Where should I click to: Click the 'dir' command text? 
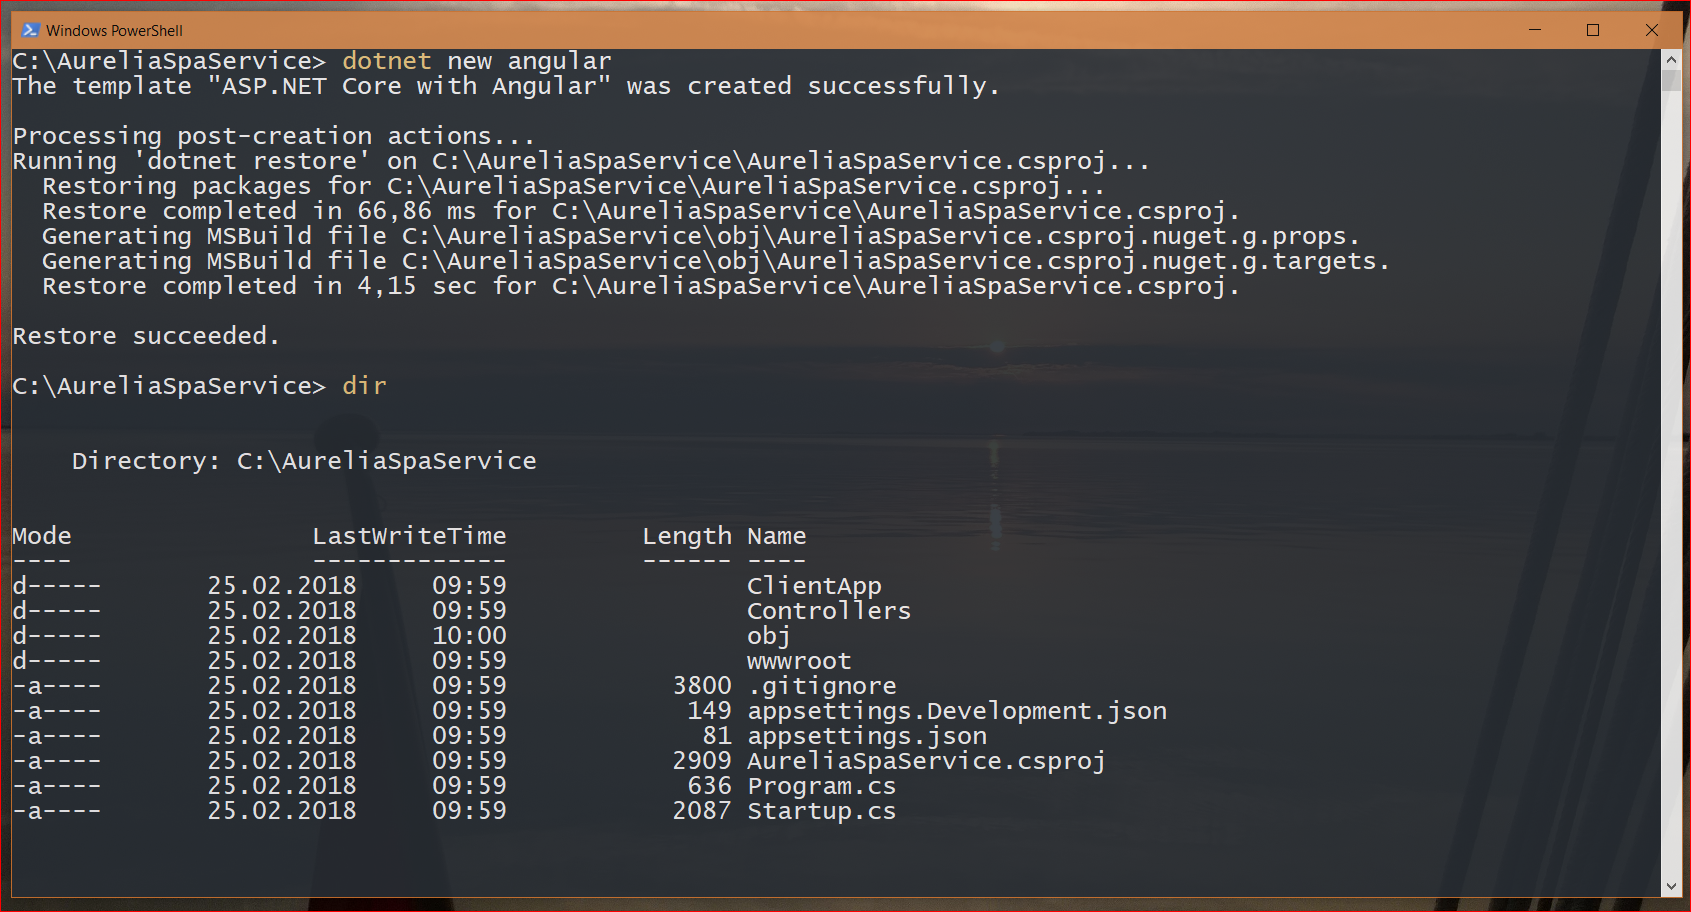pyautogui.click(x=364, y=386)
